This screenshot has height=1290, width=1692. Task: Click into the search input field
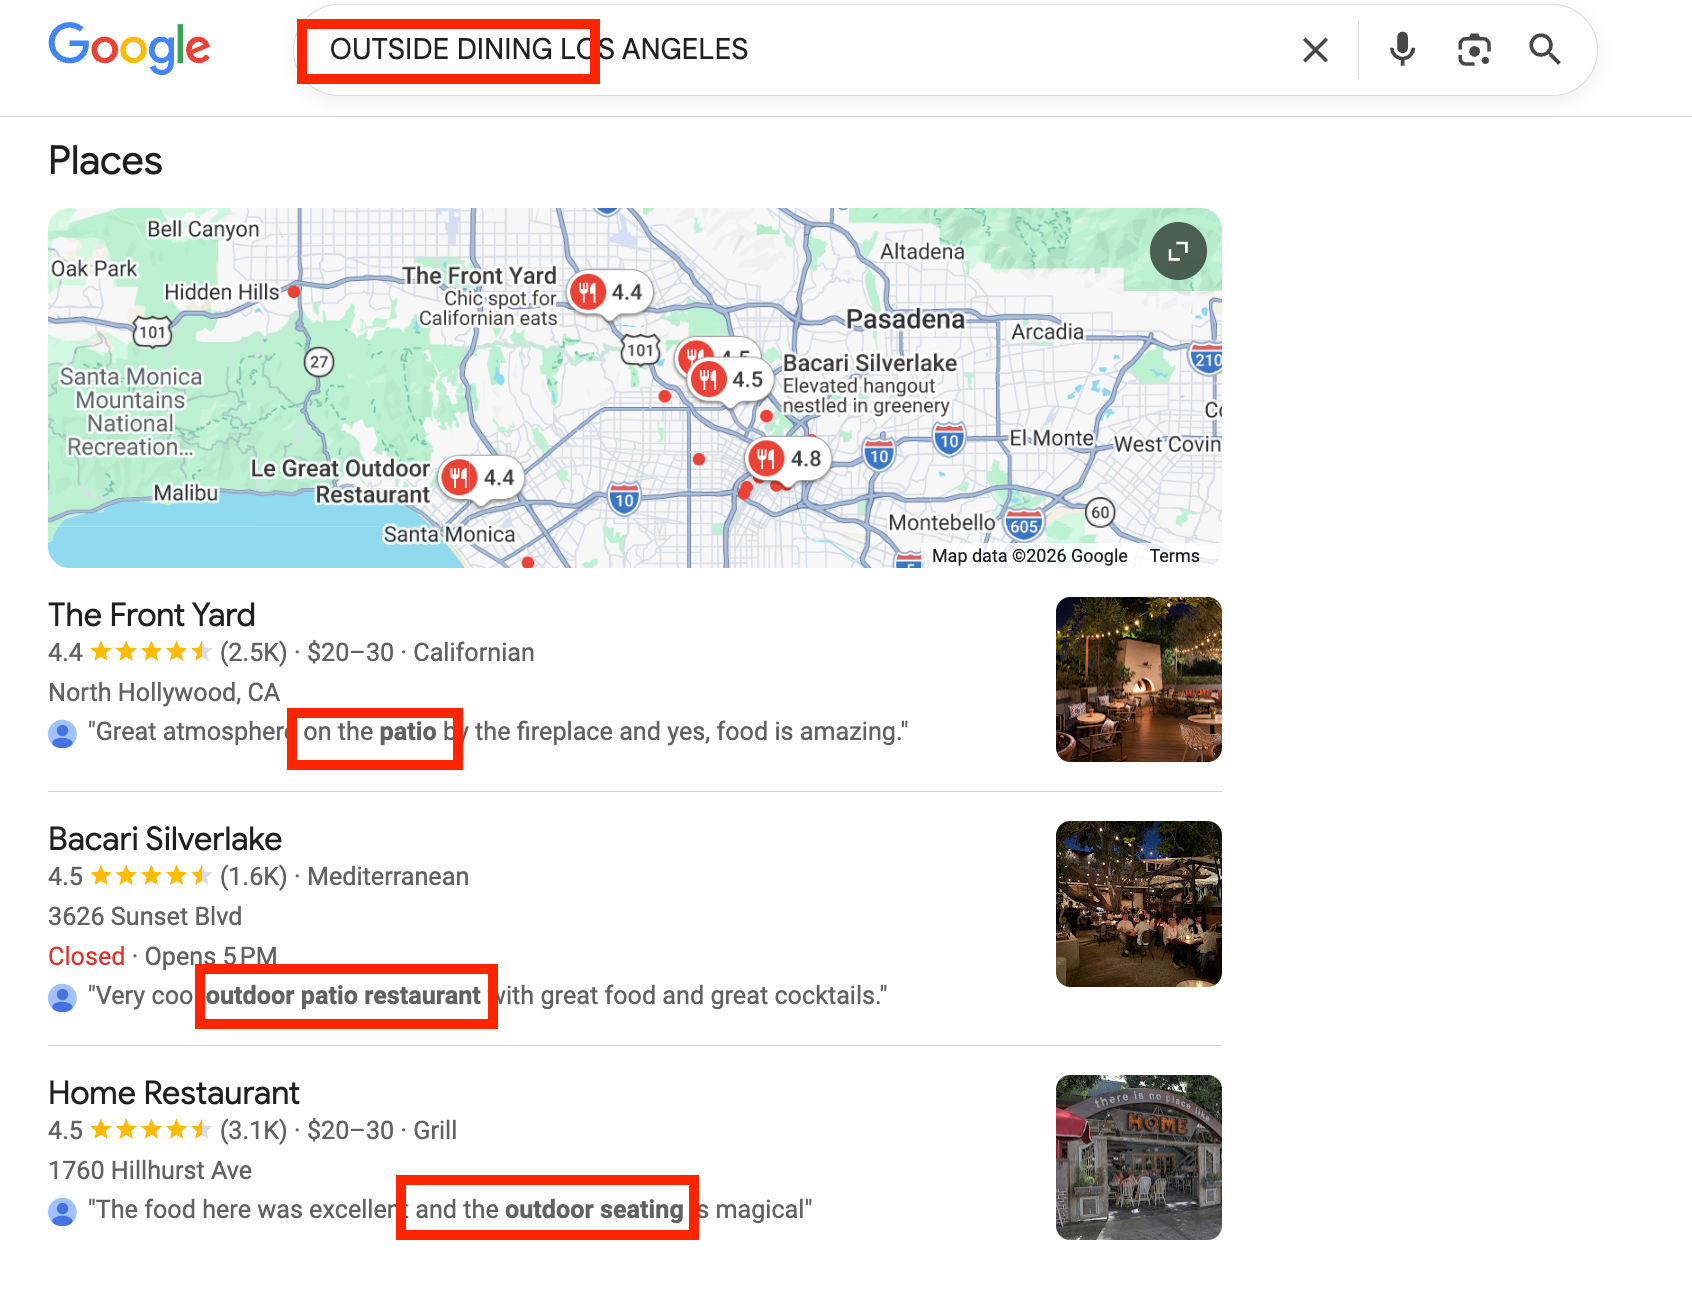tap(800, 49)
